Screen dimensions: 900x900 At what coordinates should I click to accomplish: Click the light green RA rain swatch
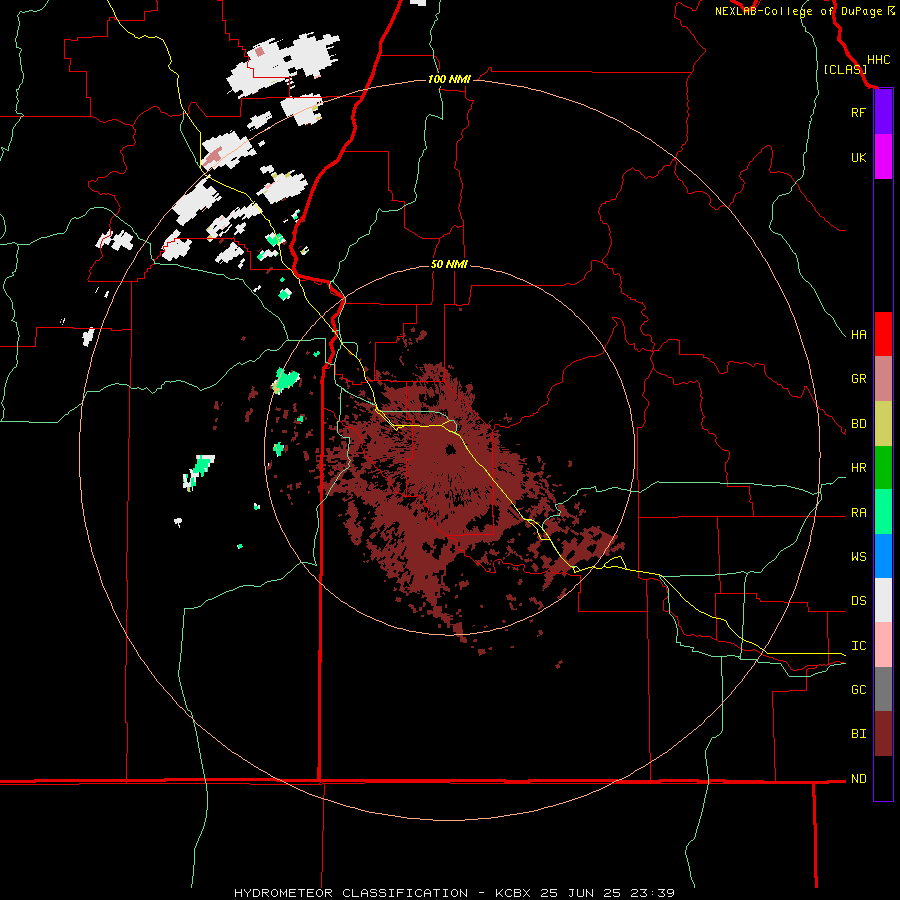pos(883,512)
